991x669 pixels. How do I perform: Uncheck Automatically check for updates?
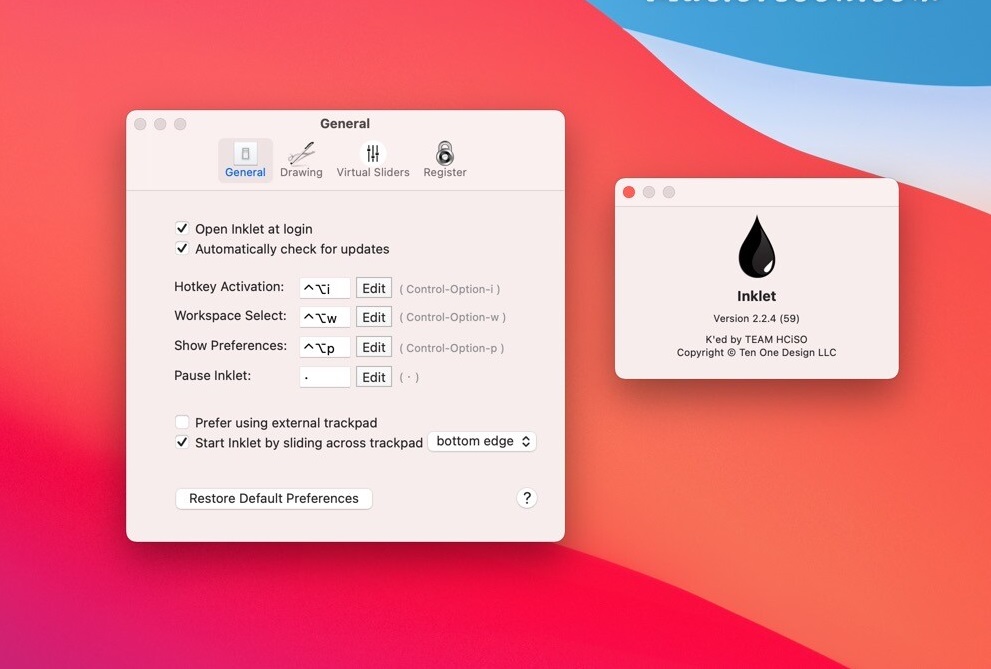182,248
